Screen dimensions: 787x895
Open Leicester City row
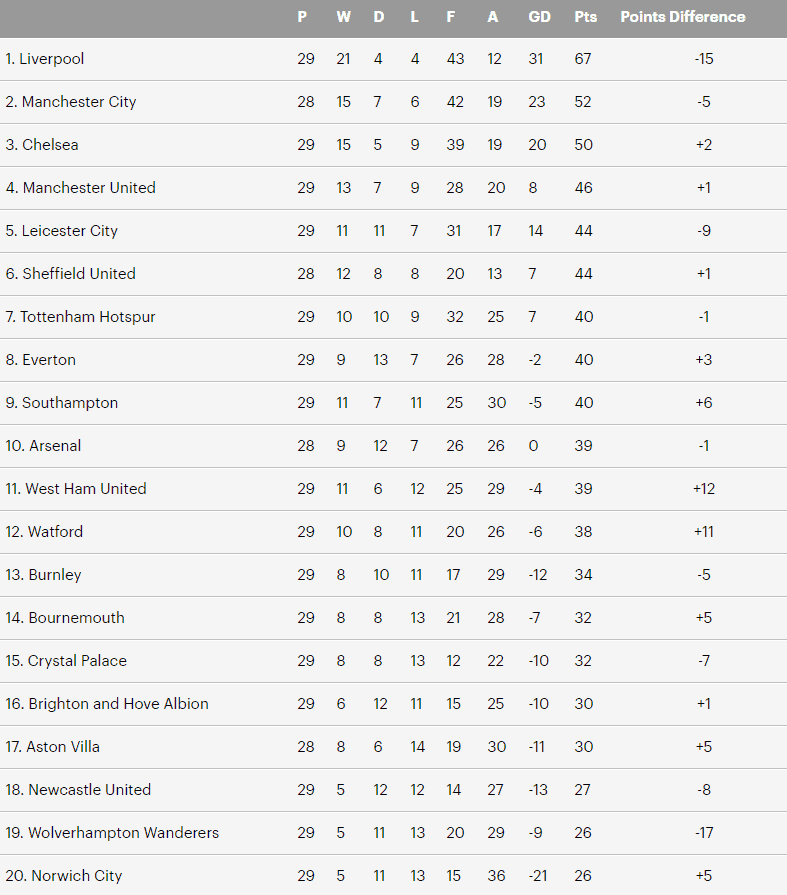pyautogui.click(x=393, y=231)
